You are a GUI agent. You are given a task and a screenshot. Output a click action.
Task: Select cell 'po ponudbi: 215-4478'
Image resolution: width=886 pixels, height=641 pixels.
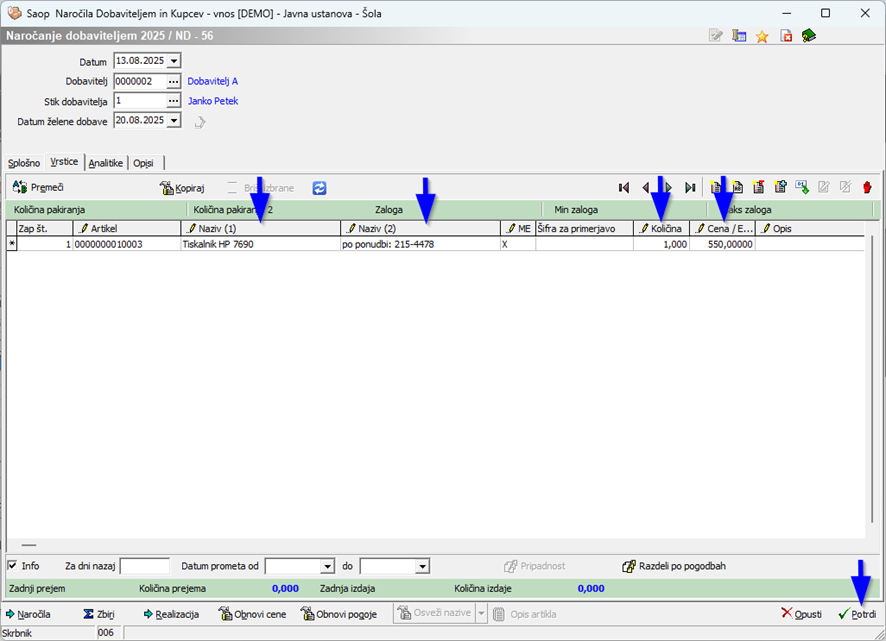(420, 244)
